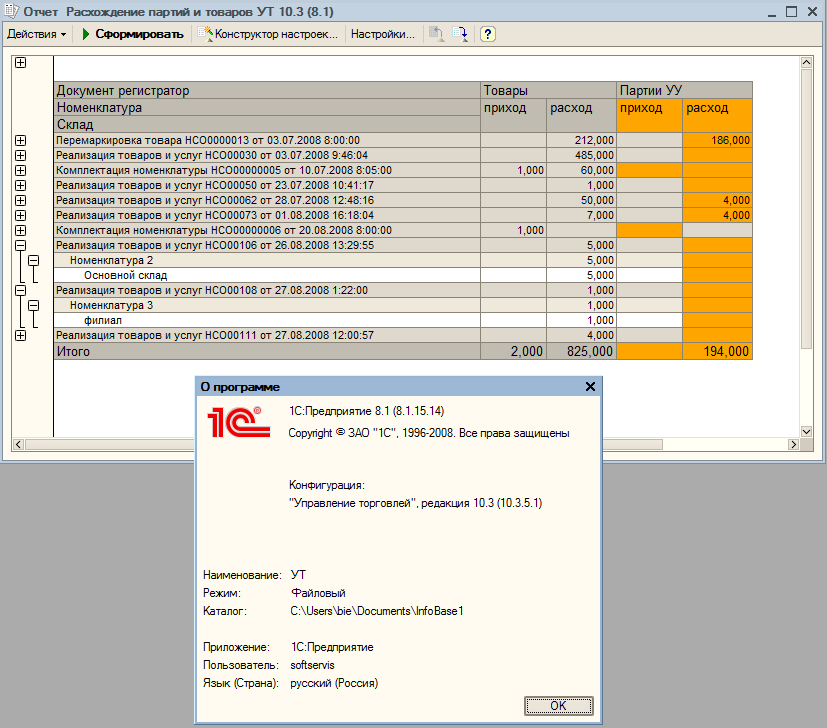Image resolution: width=827 pixels, height=728 pixels.
Task: Open Конструктор настроек...
Action: 267,34
